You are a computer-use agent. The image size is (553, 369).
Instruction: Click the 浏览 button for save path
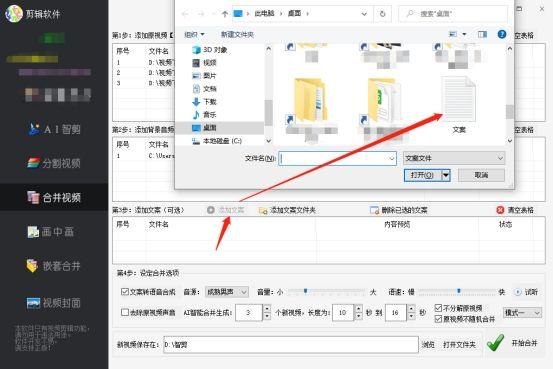[x=428, y=344]
